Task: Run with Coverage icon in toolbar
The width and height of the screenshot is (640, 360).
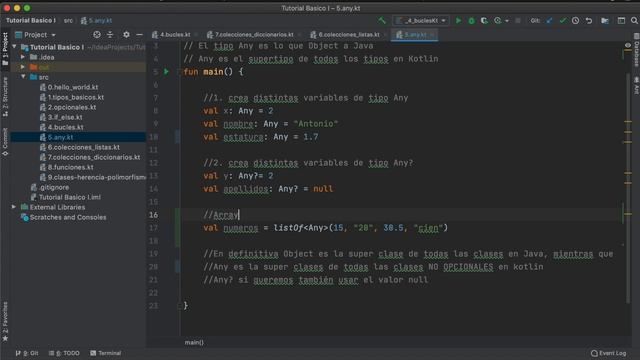Action: 484,20
